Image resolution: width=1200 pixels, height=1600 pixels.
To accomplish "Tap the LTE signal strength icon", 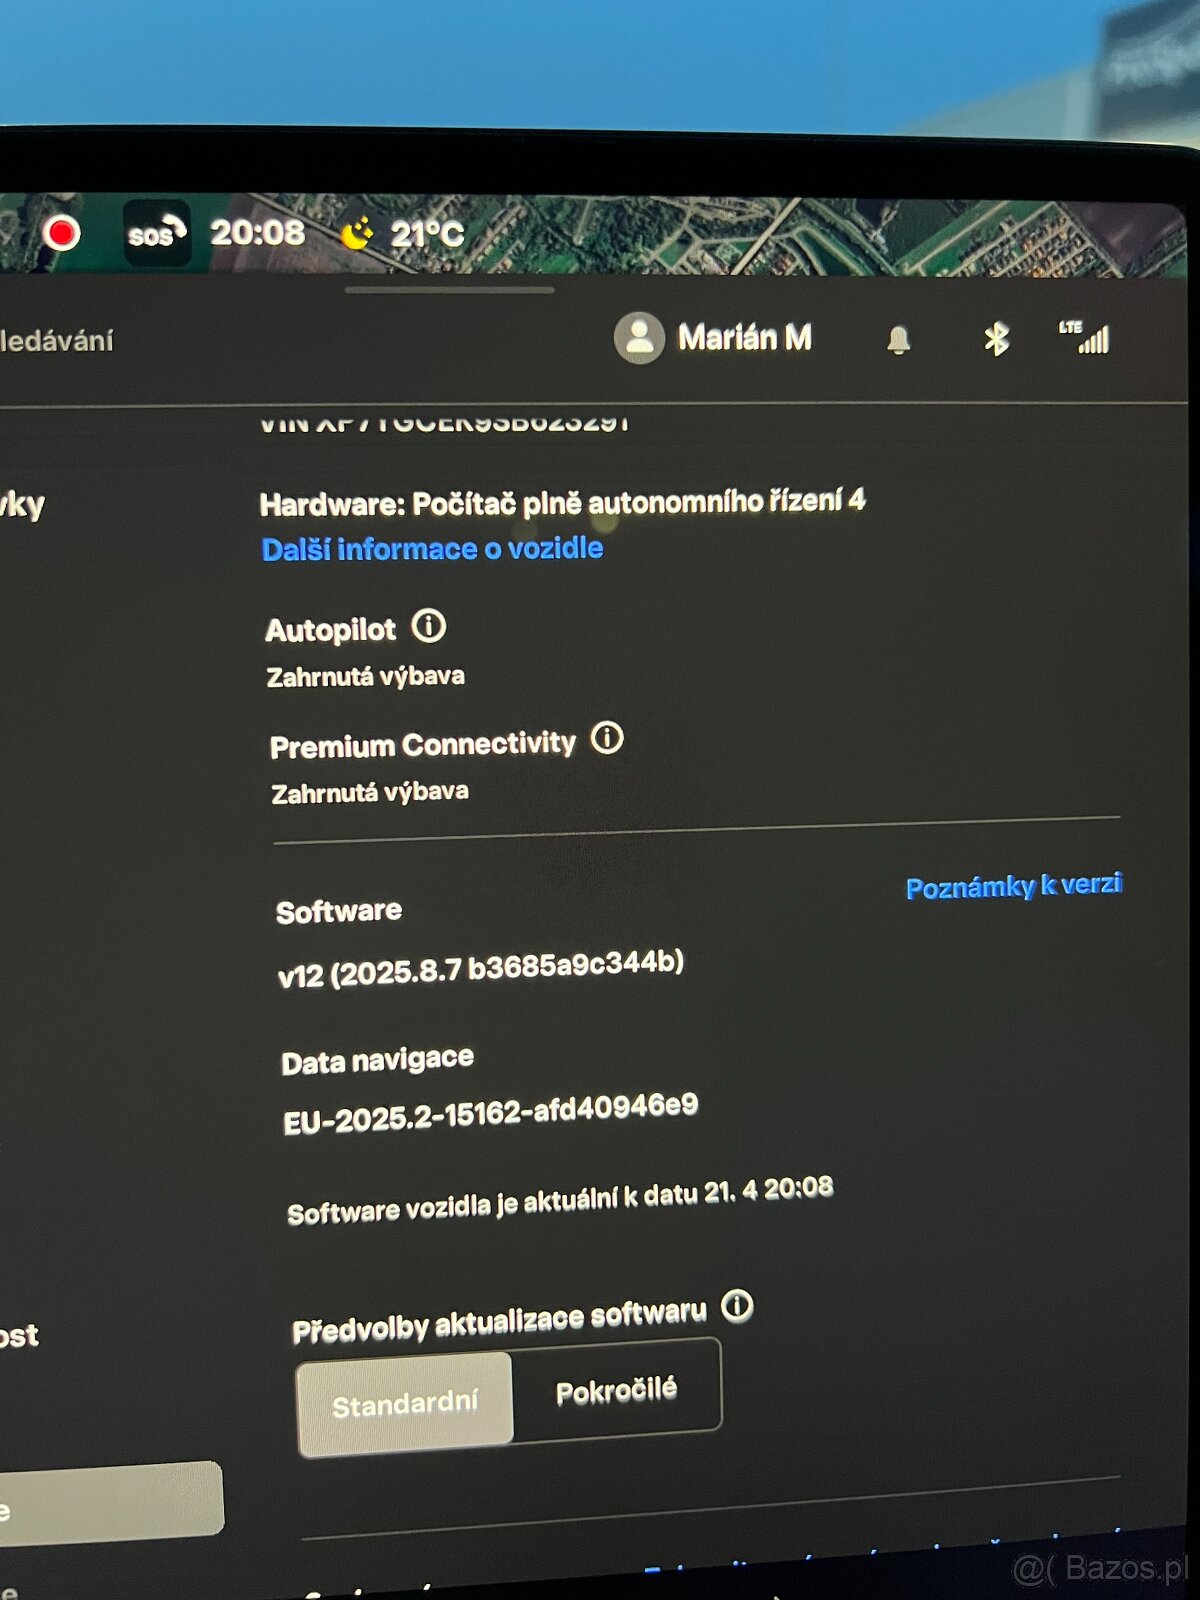I will pyautogui.click(x=1085, y=338).
